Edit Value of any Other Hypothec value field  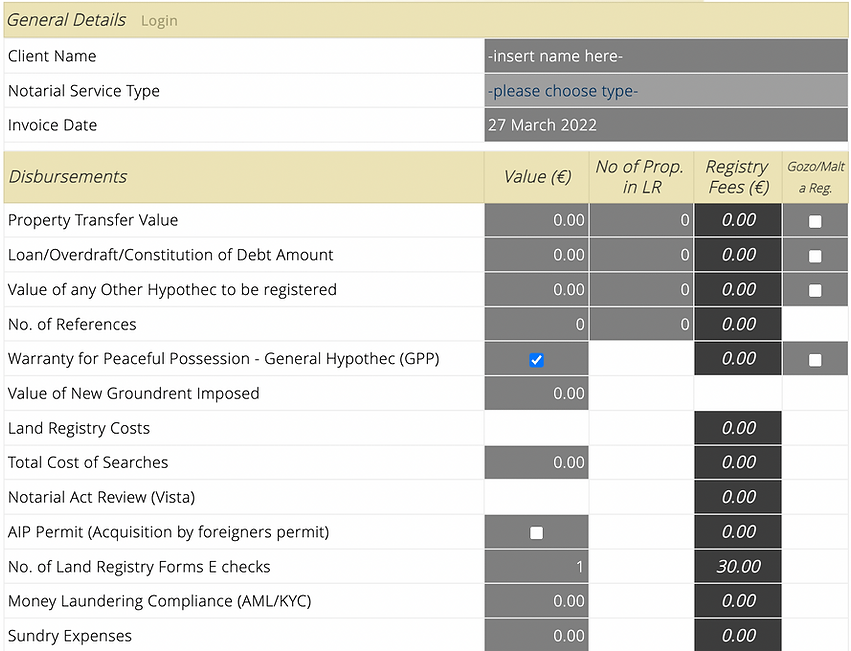[536, 289]
